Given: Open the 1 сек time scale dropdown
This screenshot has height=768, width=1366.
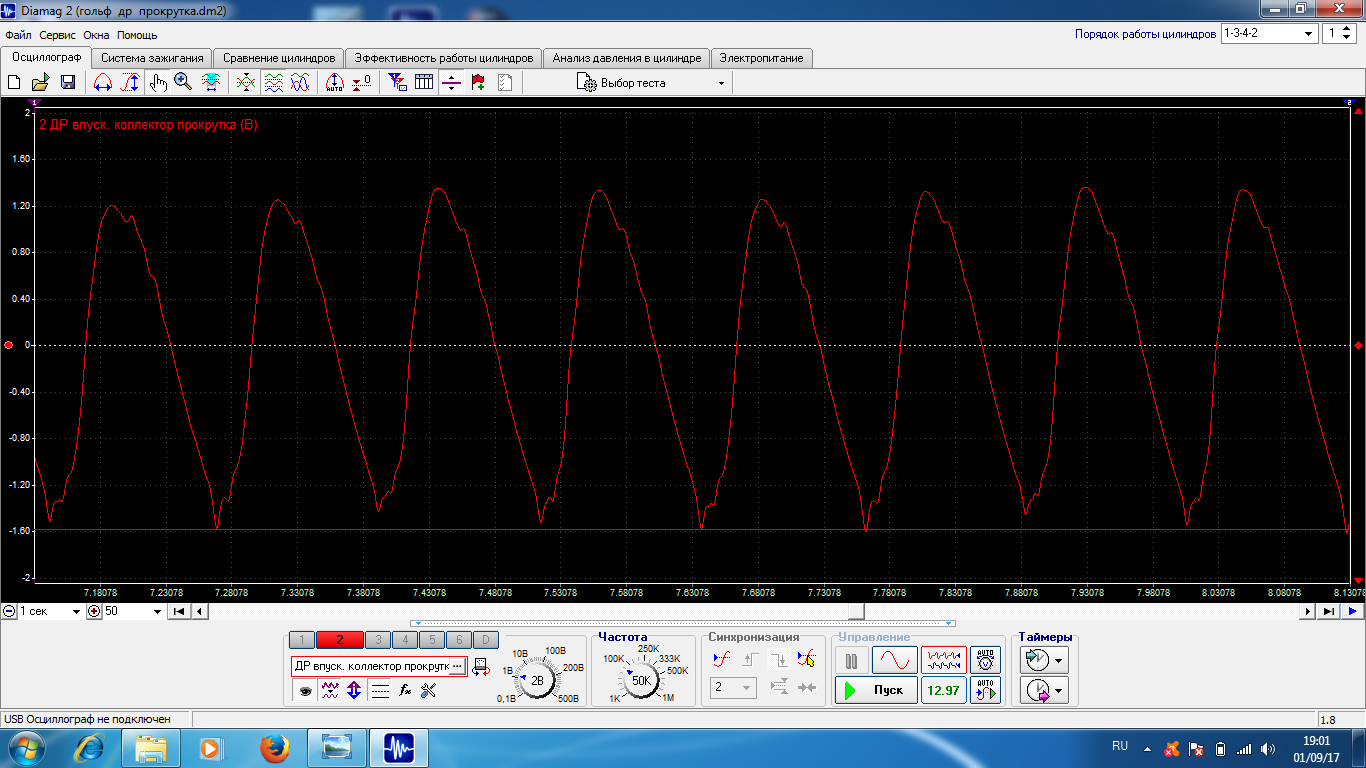Looking at the screenshot, I should [51, 611].
